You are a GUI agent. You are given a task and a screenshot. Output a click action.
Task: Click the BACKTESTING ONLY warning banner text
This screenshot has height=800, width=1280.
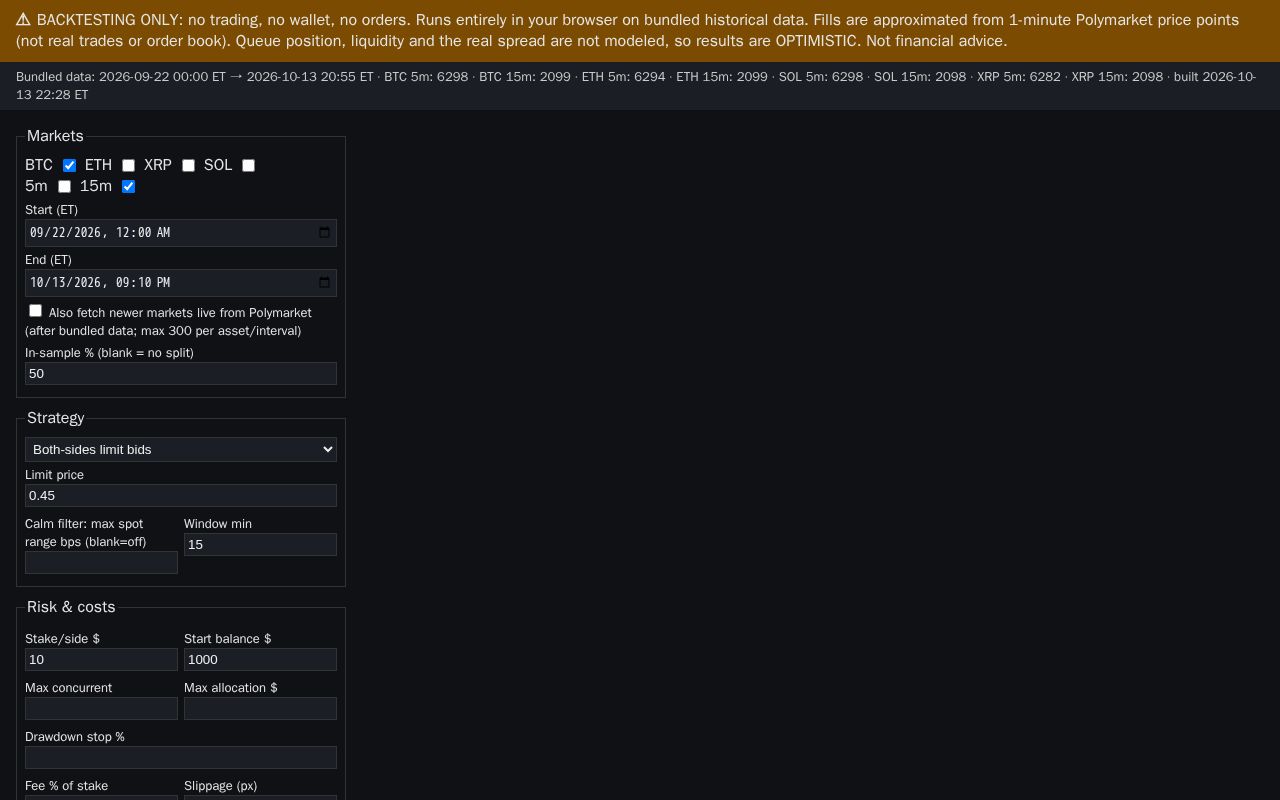pos(627,30)
